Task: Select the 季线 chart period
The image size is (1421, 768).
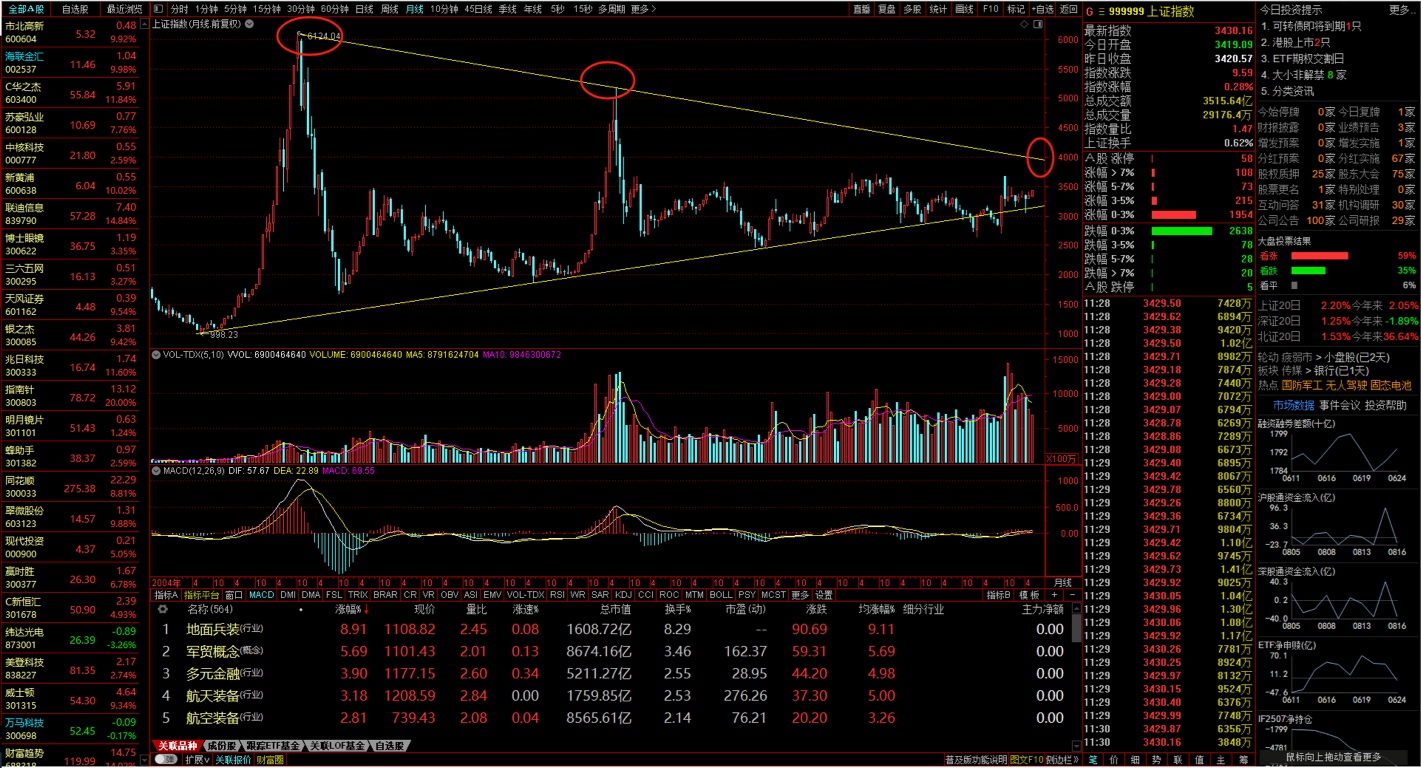Action: [508, 8]
